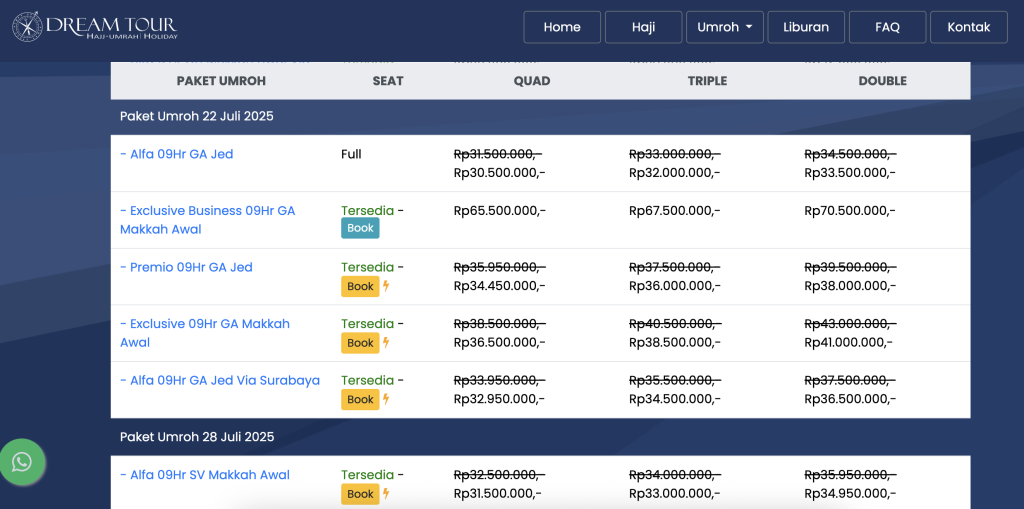This screenshot has width=1024, height=509.
Task: Book the Premio 09Hr GA Jed package
Action: [x=360, y=286]
